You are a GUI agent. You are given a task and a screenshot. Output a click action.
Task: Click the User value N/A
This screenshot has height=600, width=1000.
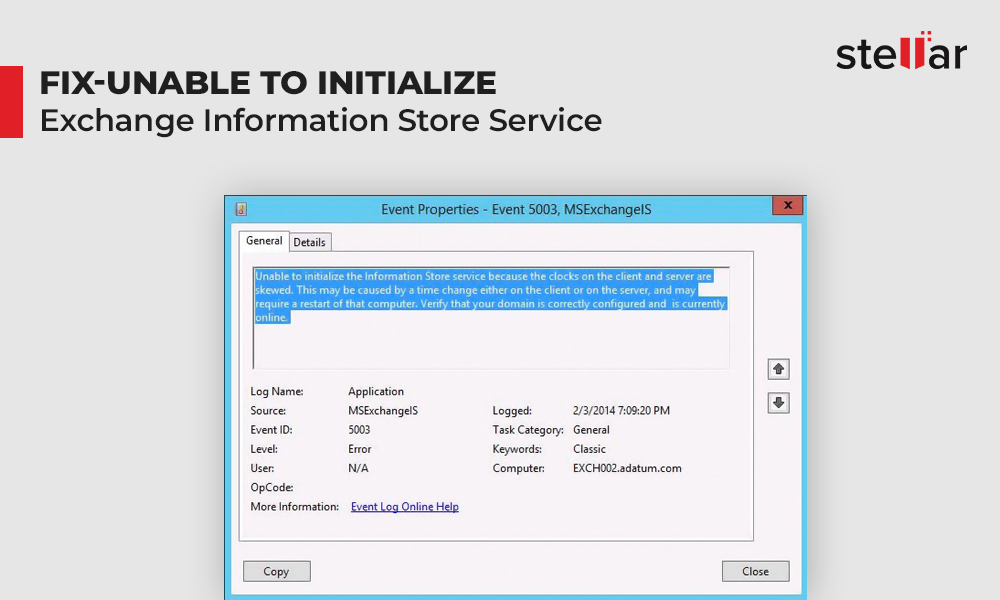(x=358, y=468)
